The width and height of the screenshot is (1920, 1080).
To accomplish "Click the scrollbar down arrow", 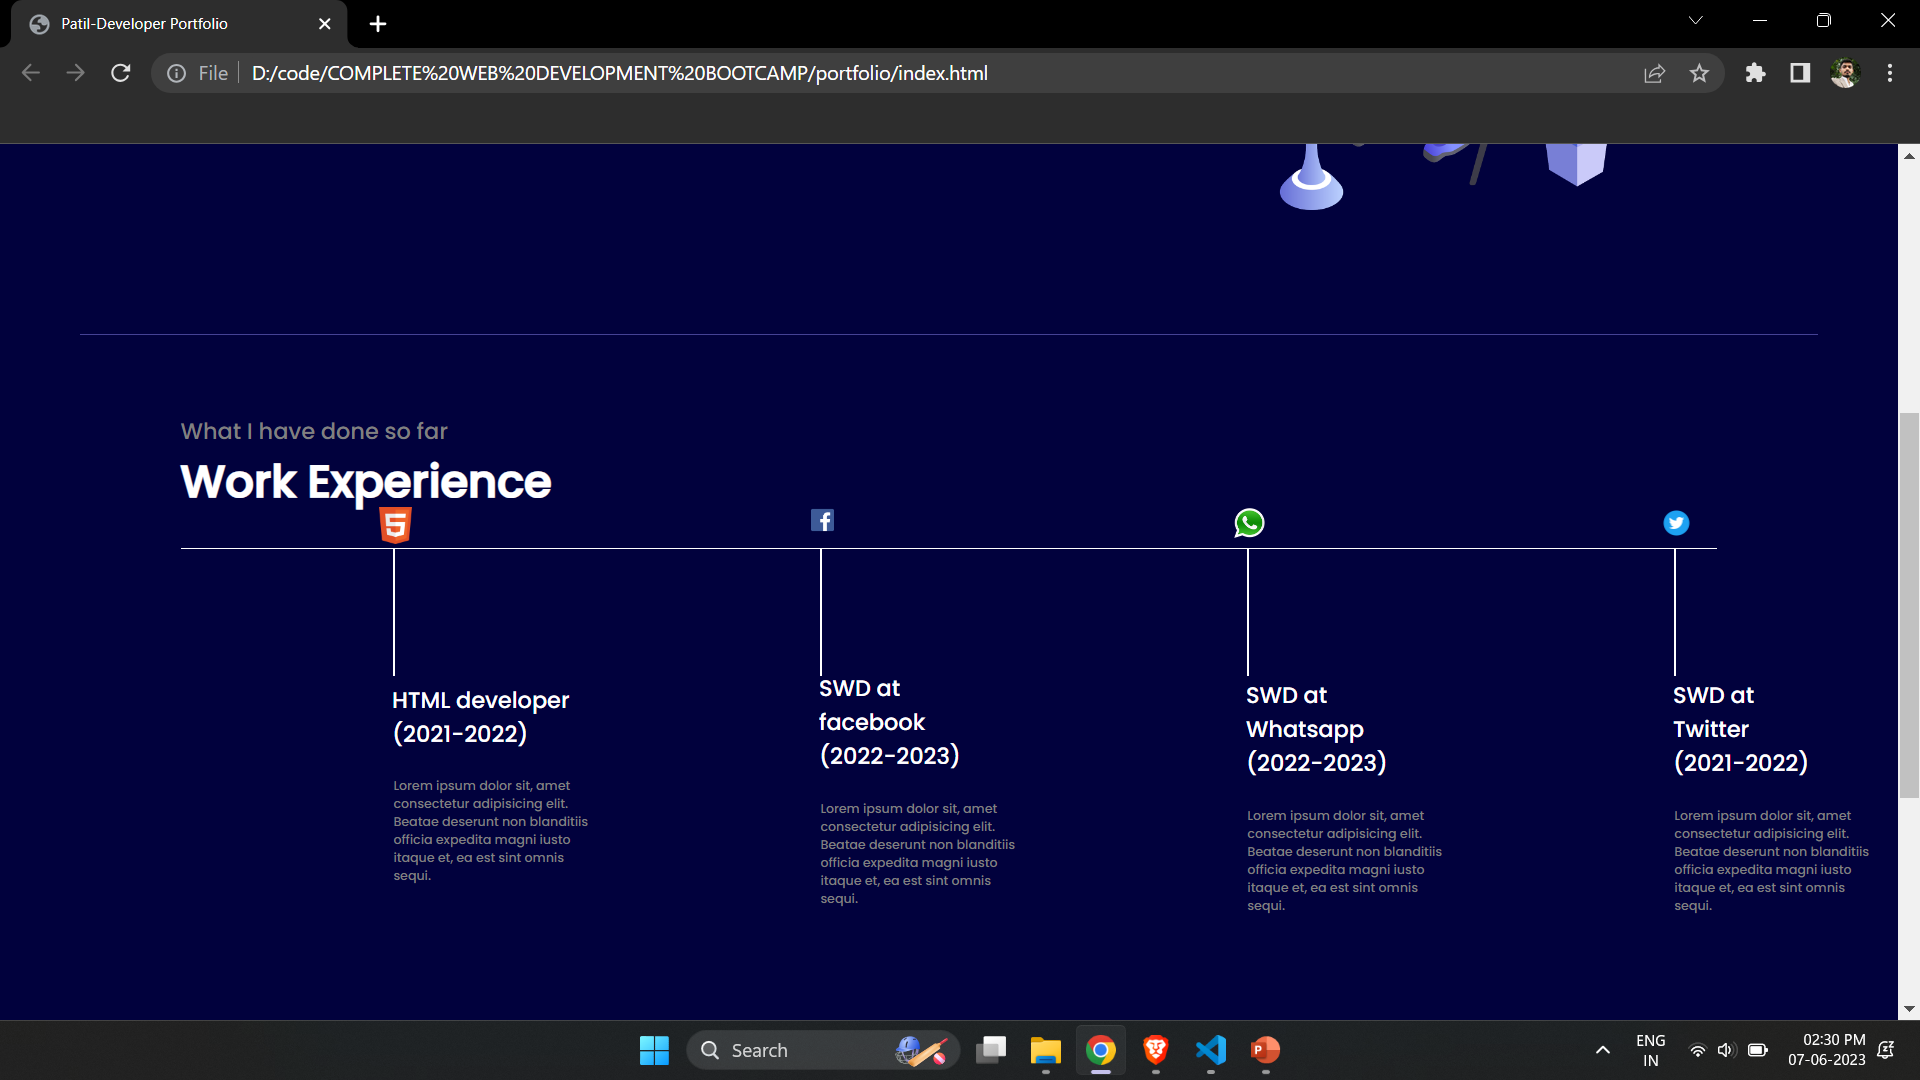I will [x=1909, y=1009].
